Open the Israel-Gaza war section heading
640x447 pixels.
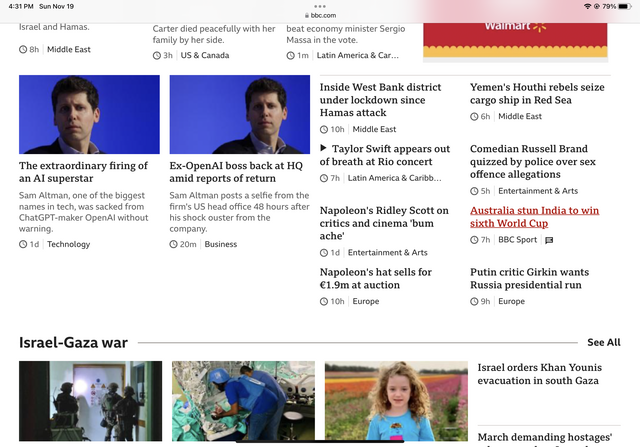point(73,342)
